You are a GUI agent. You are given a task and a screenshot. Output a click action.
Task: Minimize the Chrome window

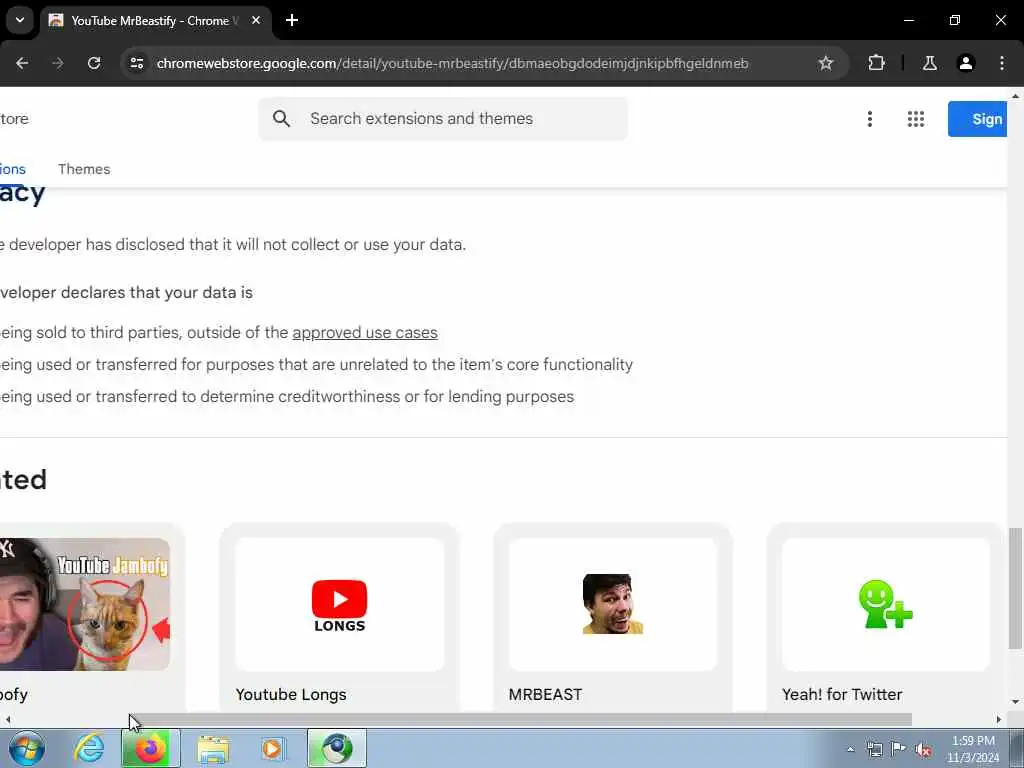pyautogui.click(x=908, y=21)
